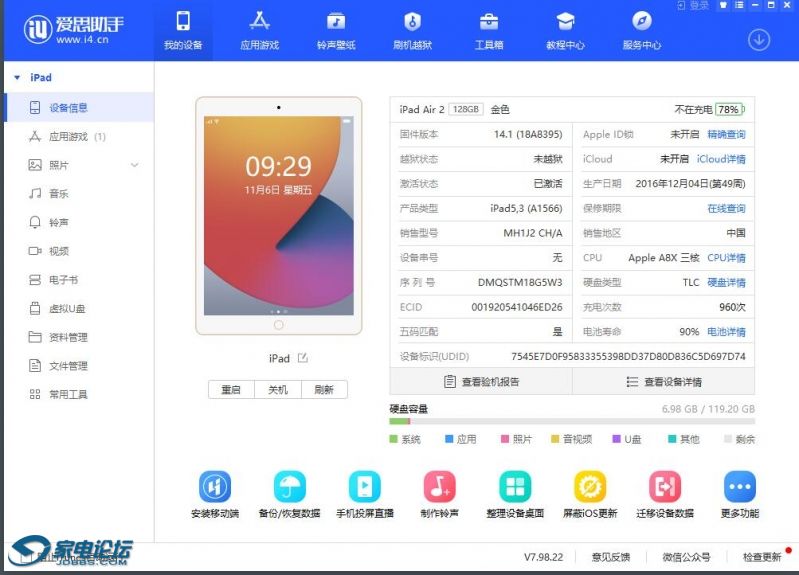
Task: Open 整理设备桌面 grid icon
Action: [x=515, y=487]
